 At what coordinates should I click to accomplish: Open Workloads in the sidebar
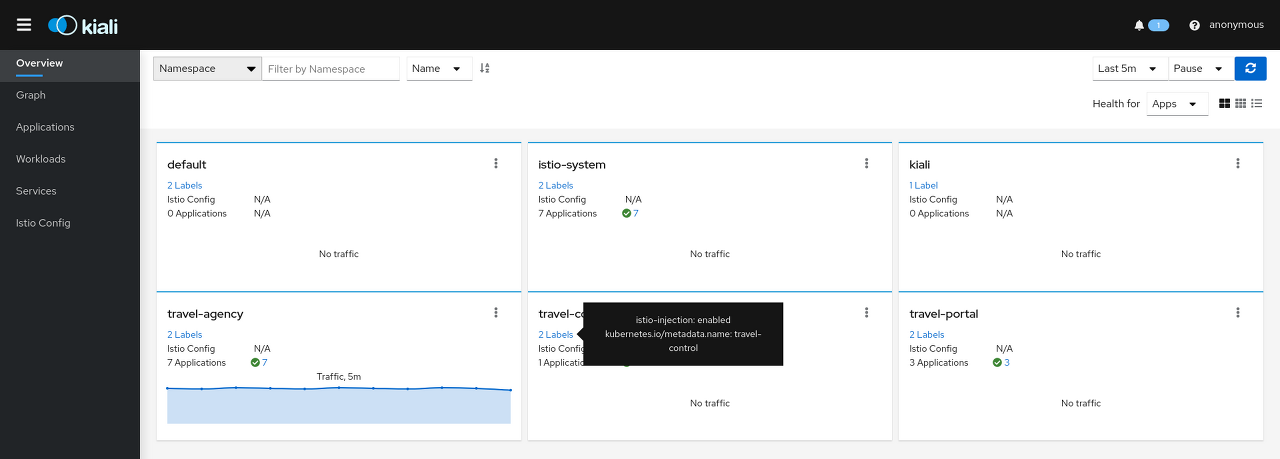[x=70, y=159]
